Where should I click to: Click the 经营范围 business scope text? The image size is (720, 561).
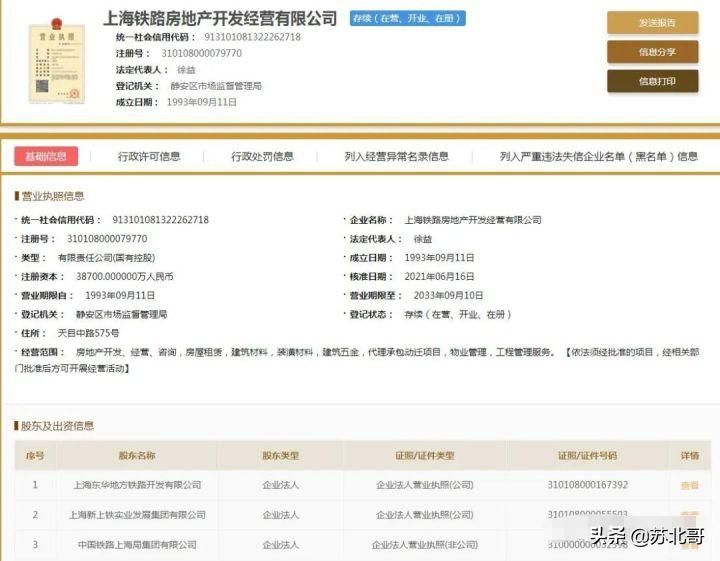click(357, 360)
